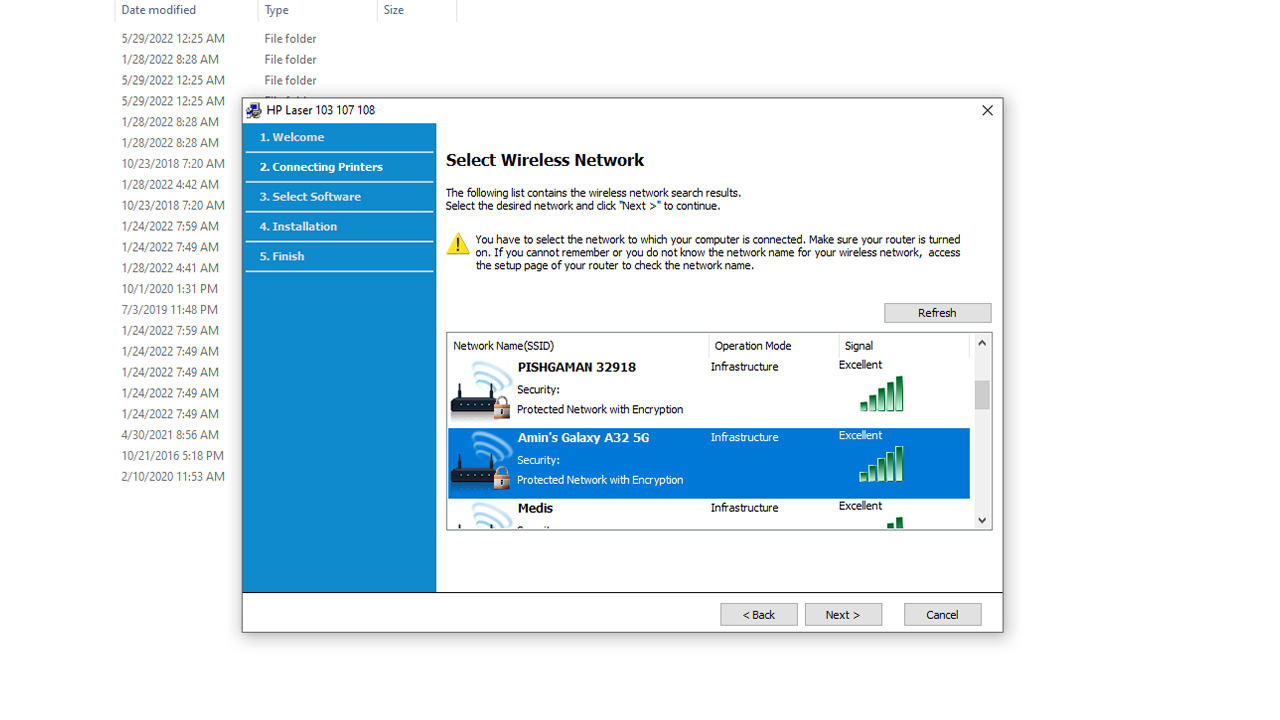Go back to the previous step

tap(758, 614)
